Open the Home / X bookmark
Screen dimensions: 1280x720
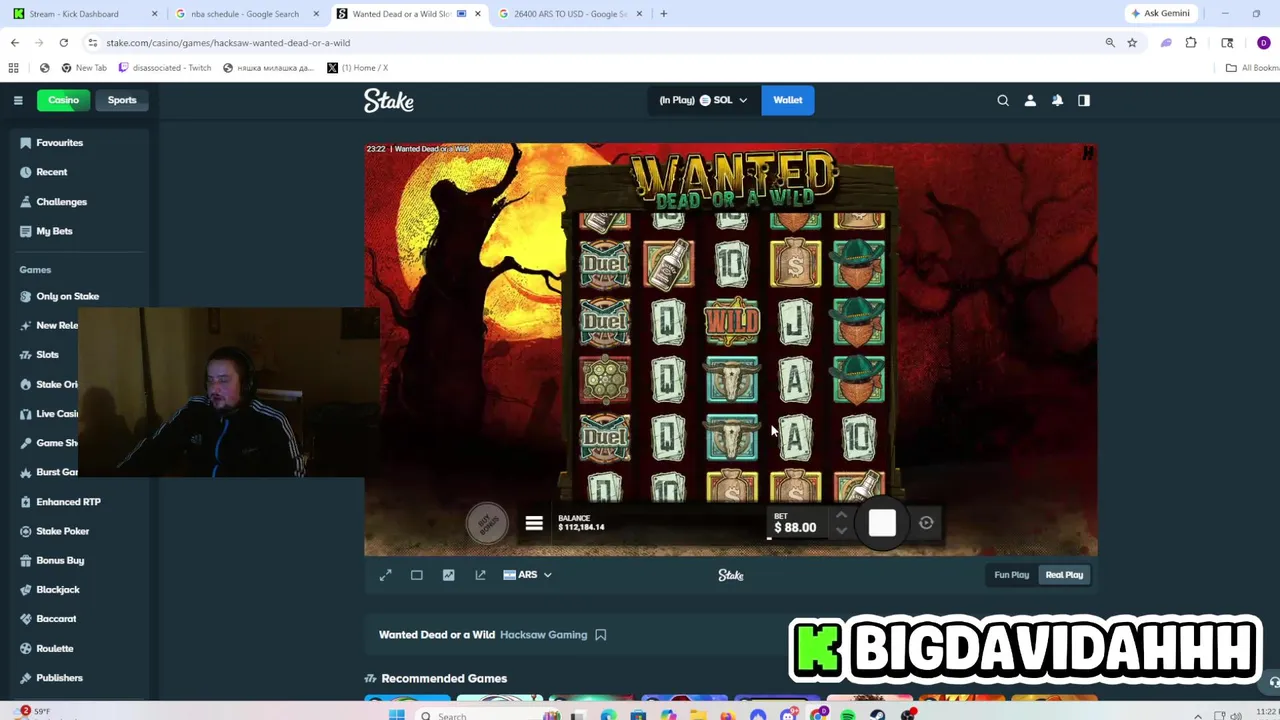tap(358, 68)
